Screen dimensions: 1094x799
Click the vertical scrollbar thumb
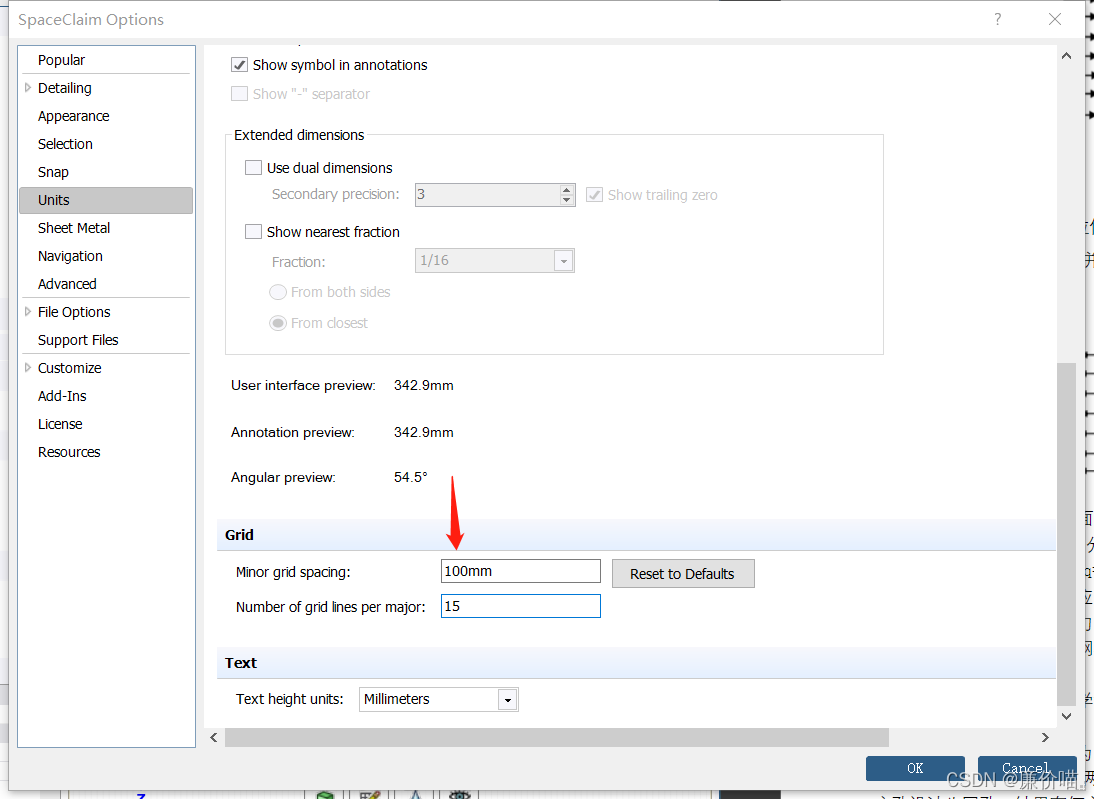1066,534
